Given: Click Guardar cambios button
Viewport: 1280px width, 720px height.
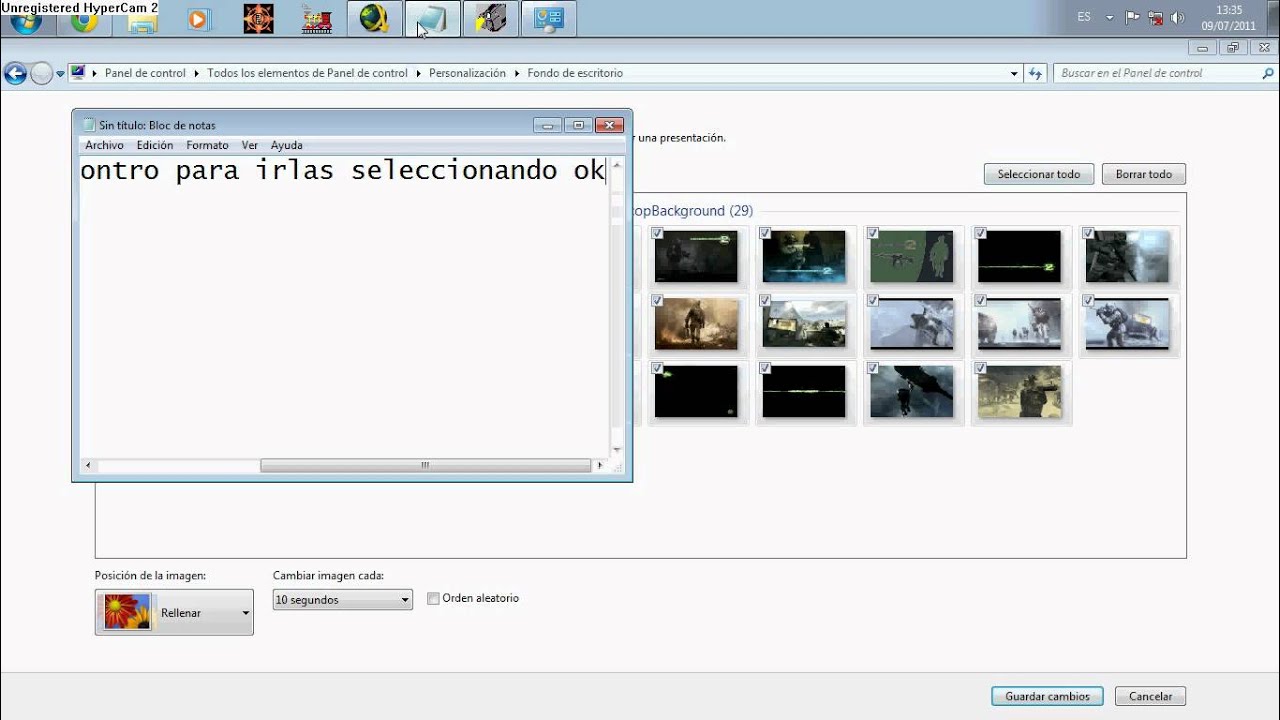Looking at the screenshot, I should coord(1047,696).
